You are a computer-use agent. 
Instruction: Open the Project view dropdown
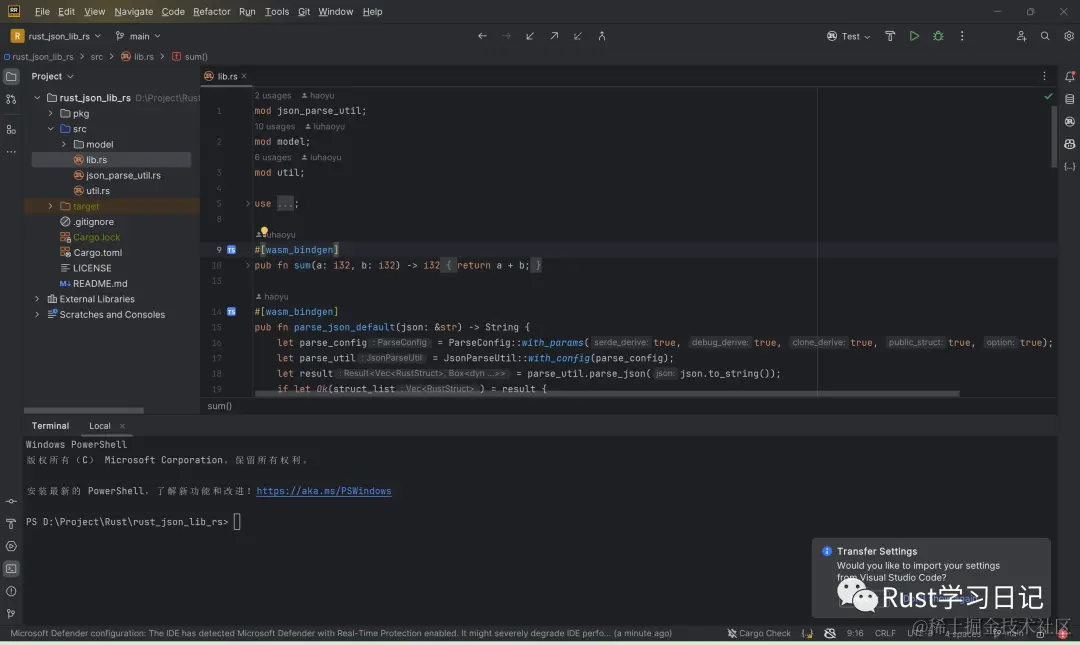52,76
